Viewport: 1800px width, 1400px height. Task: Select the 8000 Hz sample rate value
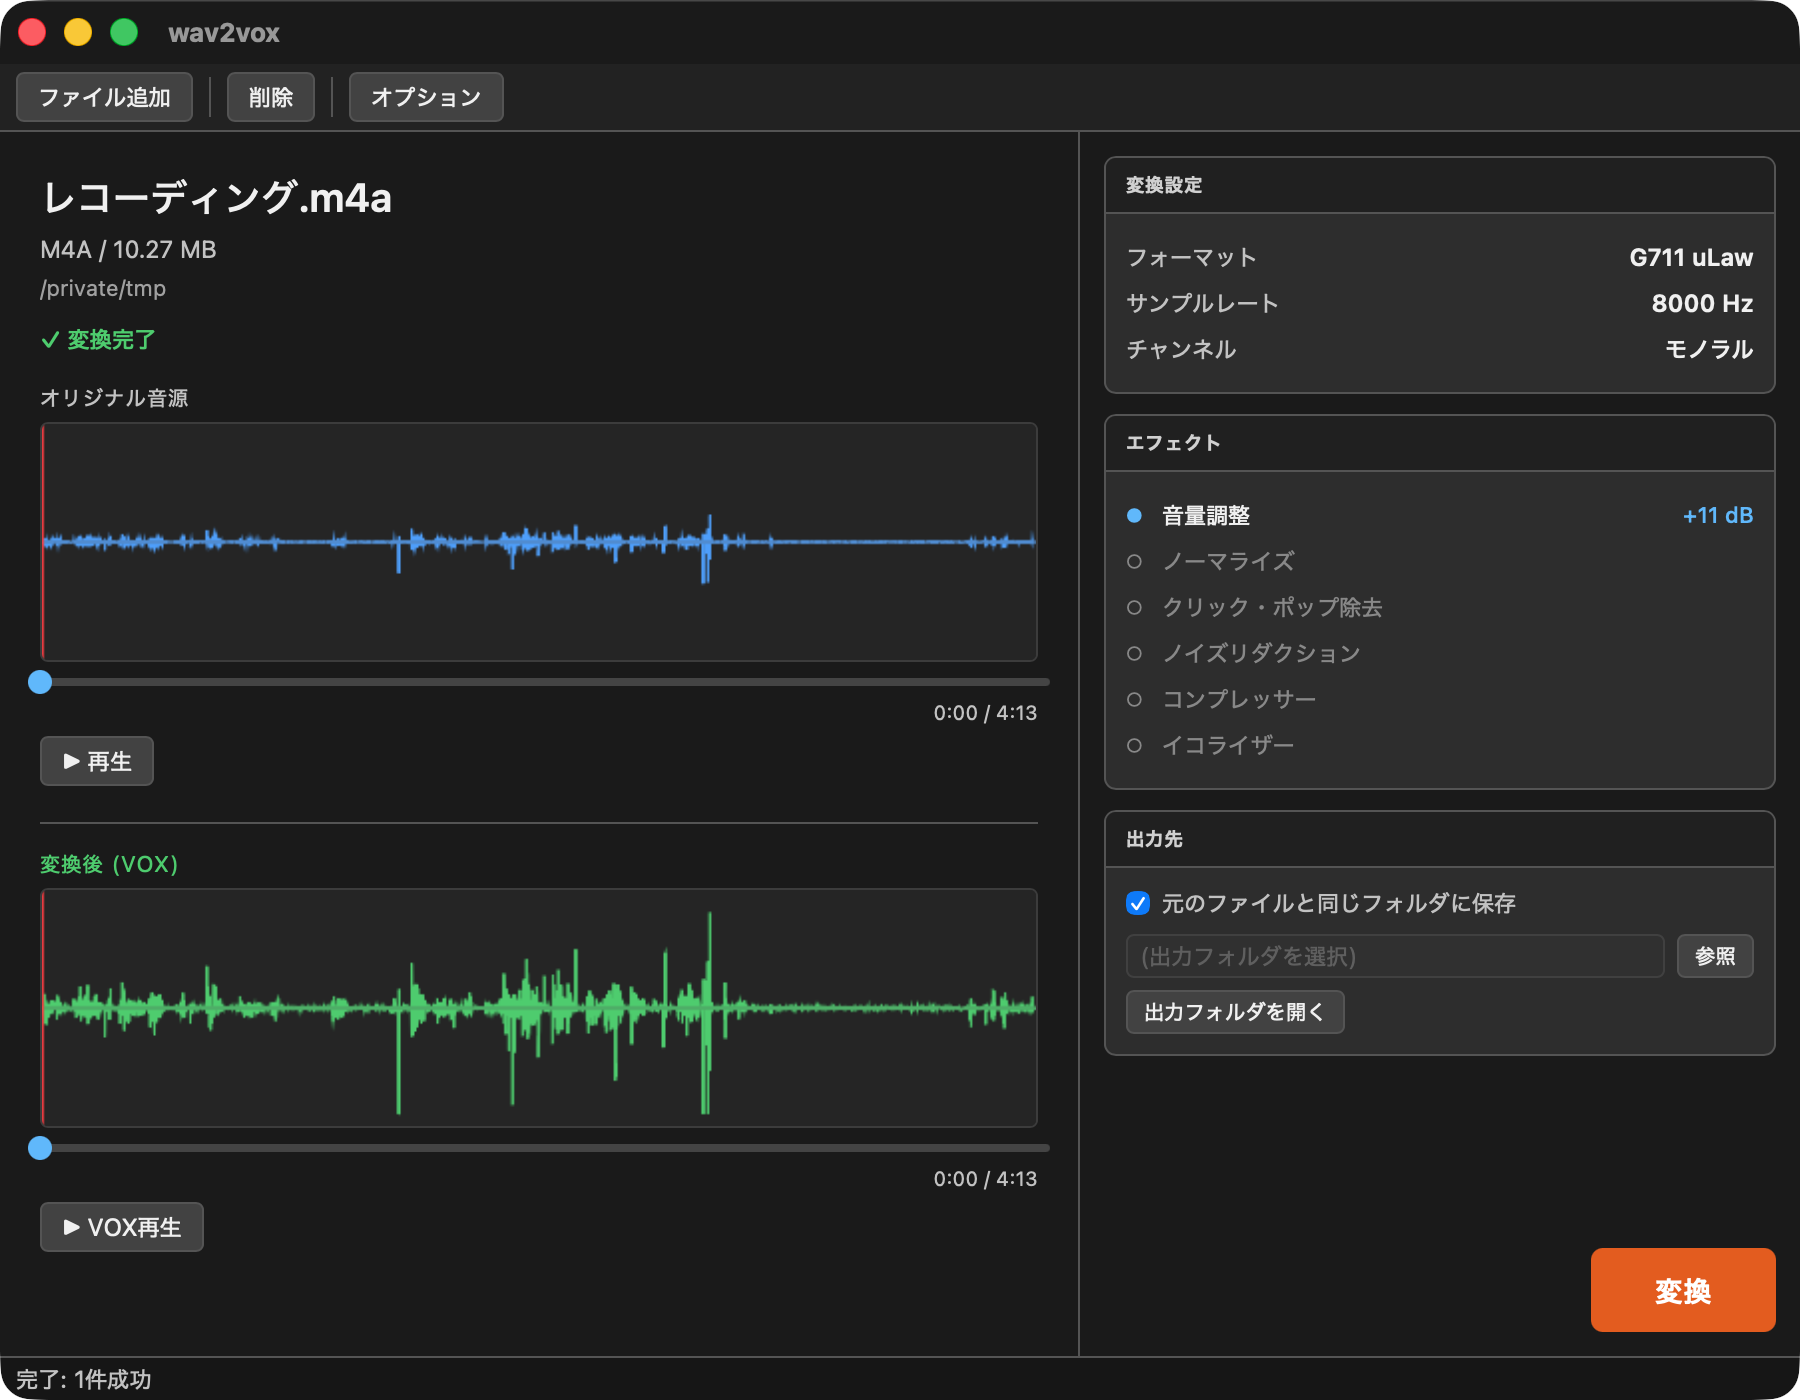click(1702, 303)
